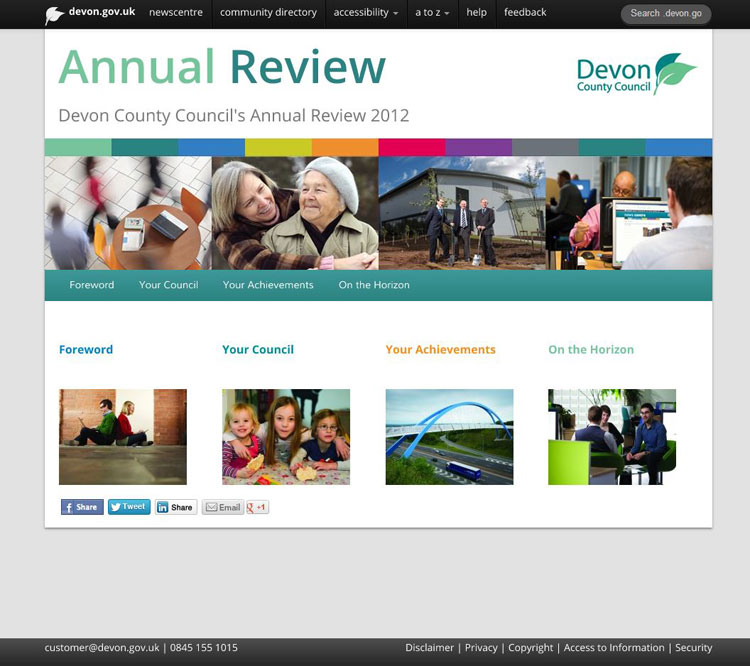
Task: Expand the accessibility dropdown menu
Action: click(365, 12)
